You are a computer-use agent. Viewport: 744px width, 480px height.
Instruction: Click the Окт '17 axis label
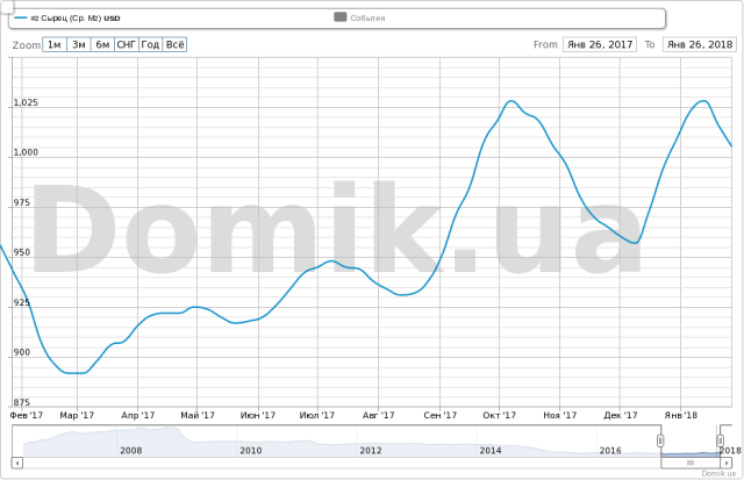499,415
